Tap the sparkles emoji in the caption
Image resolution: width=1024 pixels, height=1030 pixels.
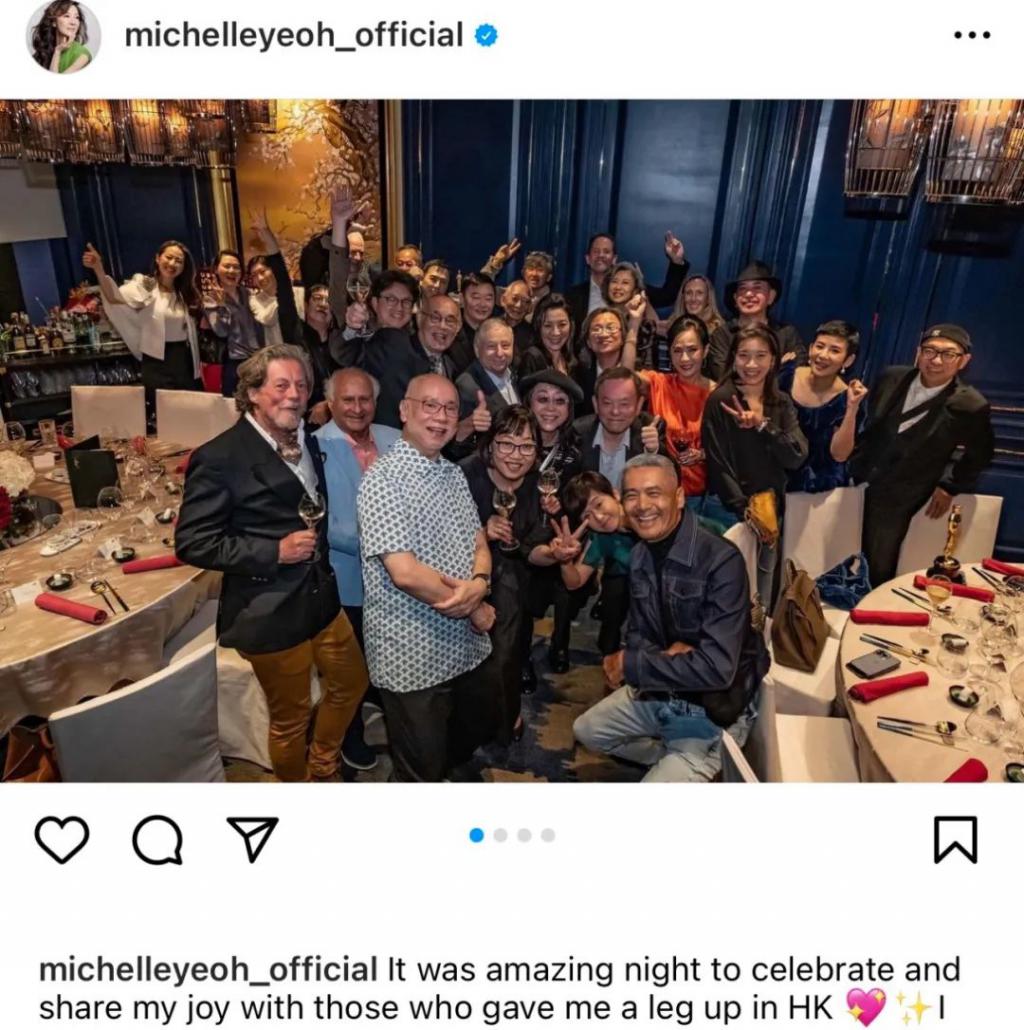[914, 1008]
